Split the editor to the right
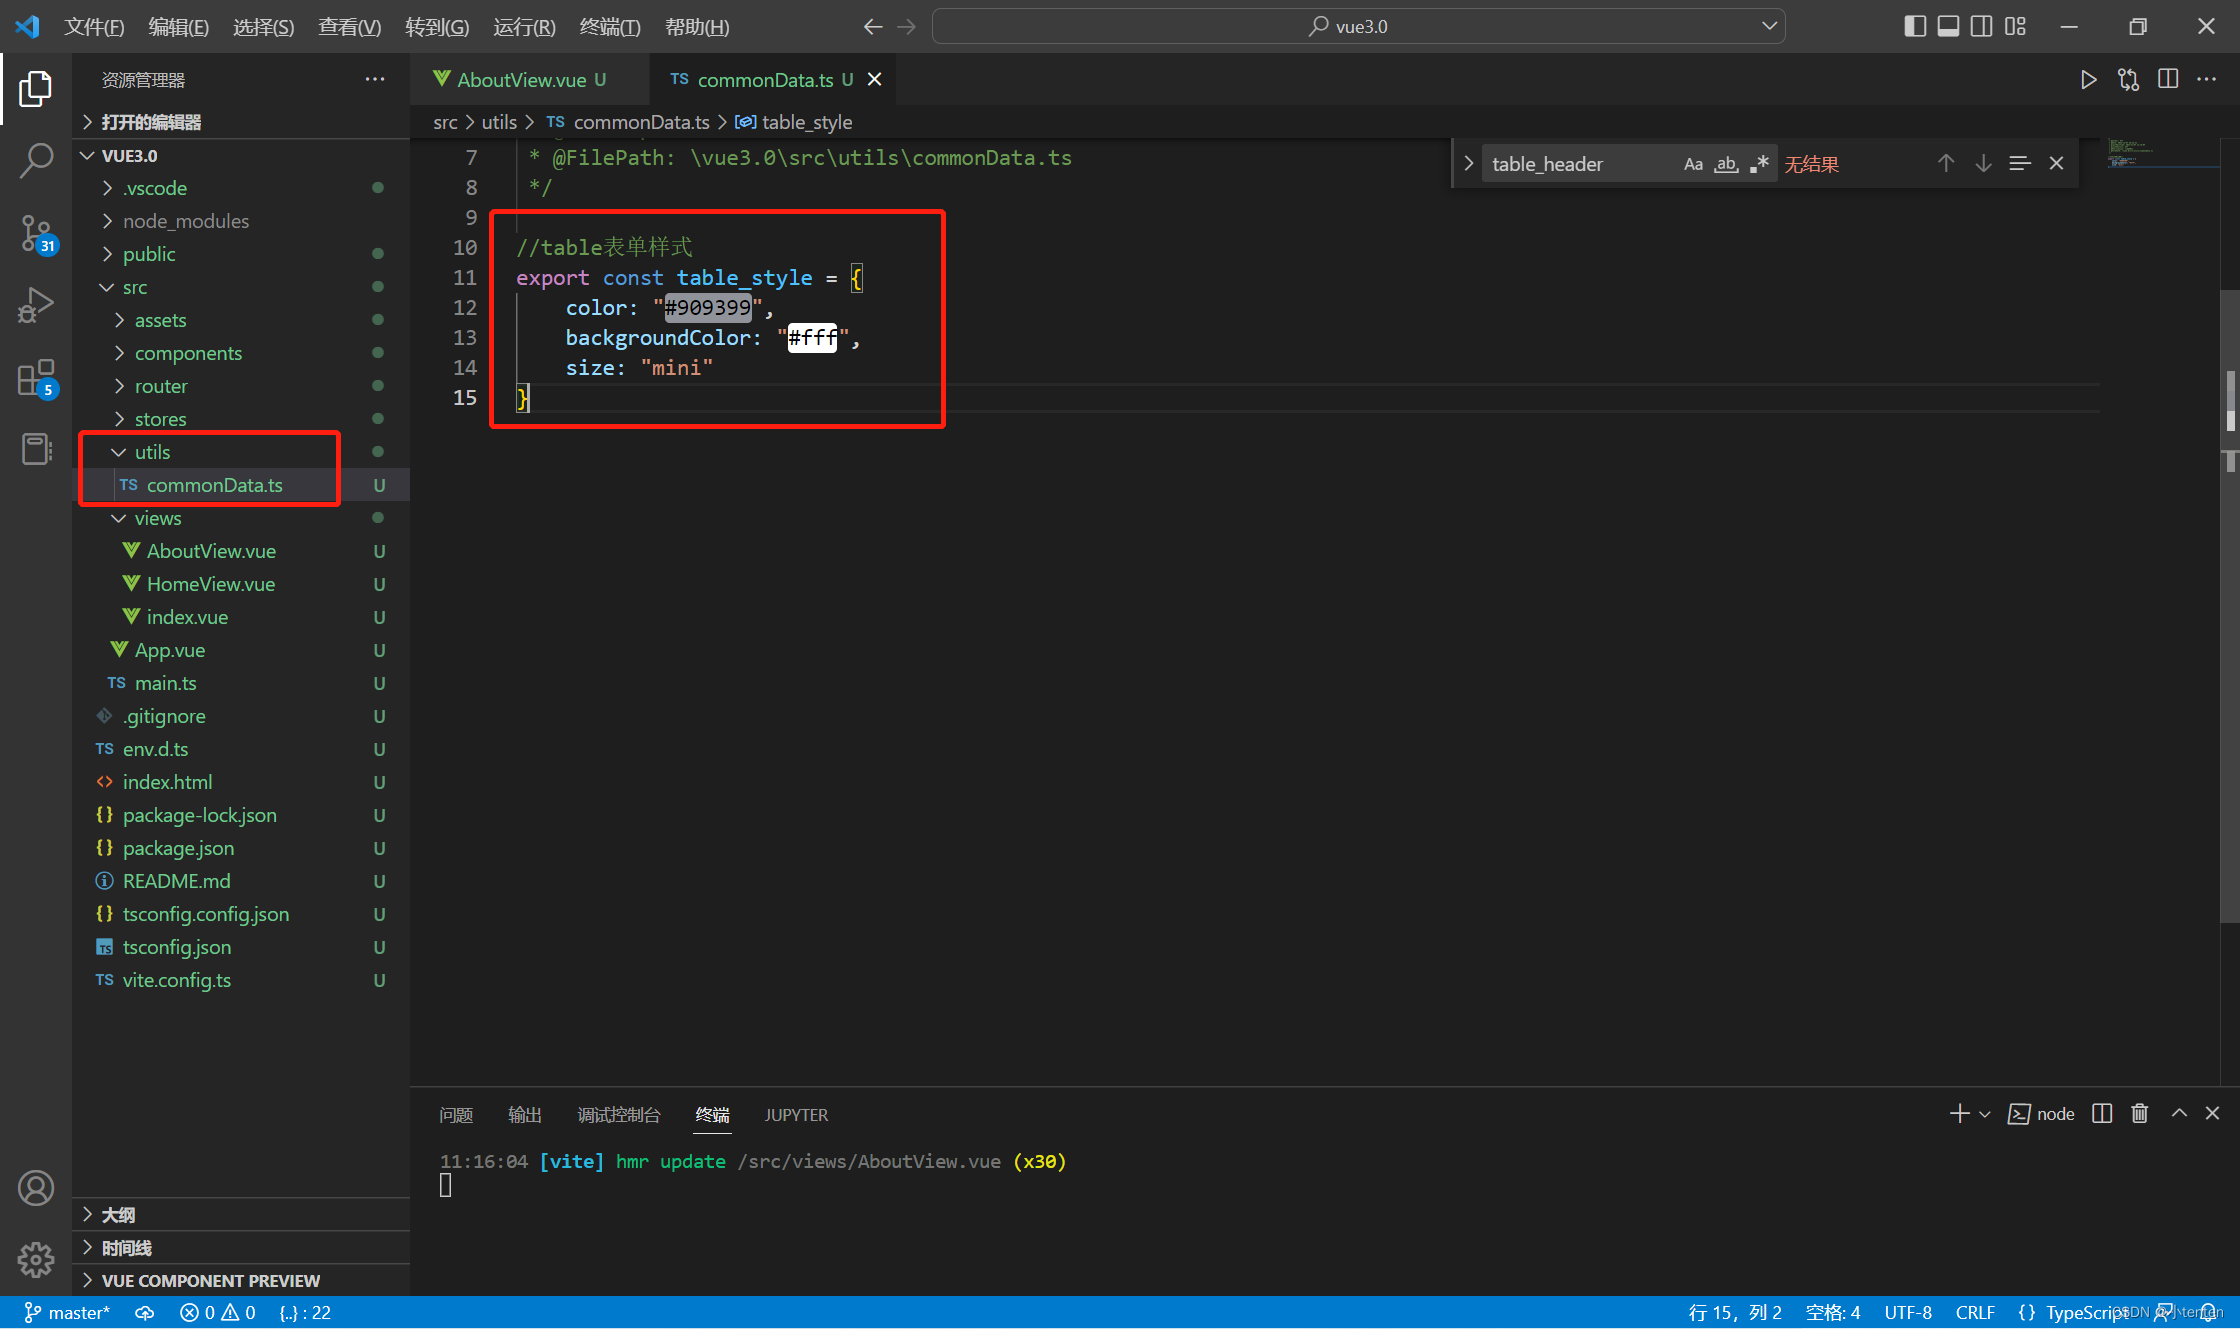 point(2168,80)
